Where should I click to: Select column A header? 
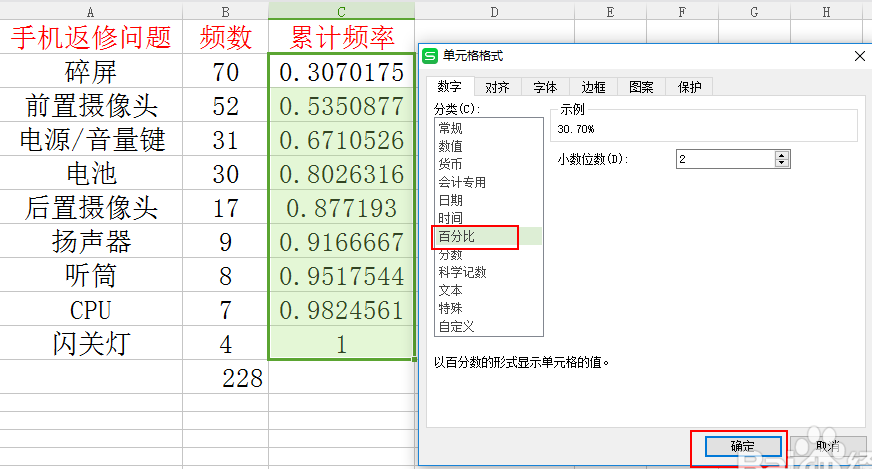click(91, 12)
